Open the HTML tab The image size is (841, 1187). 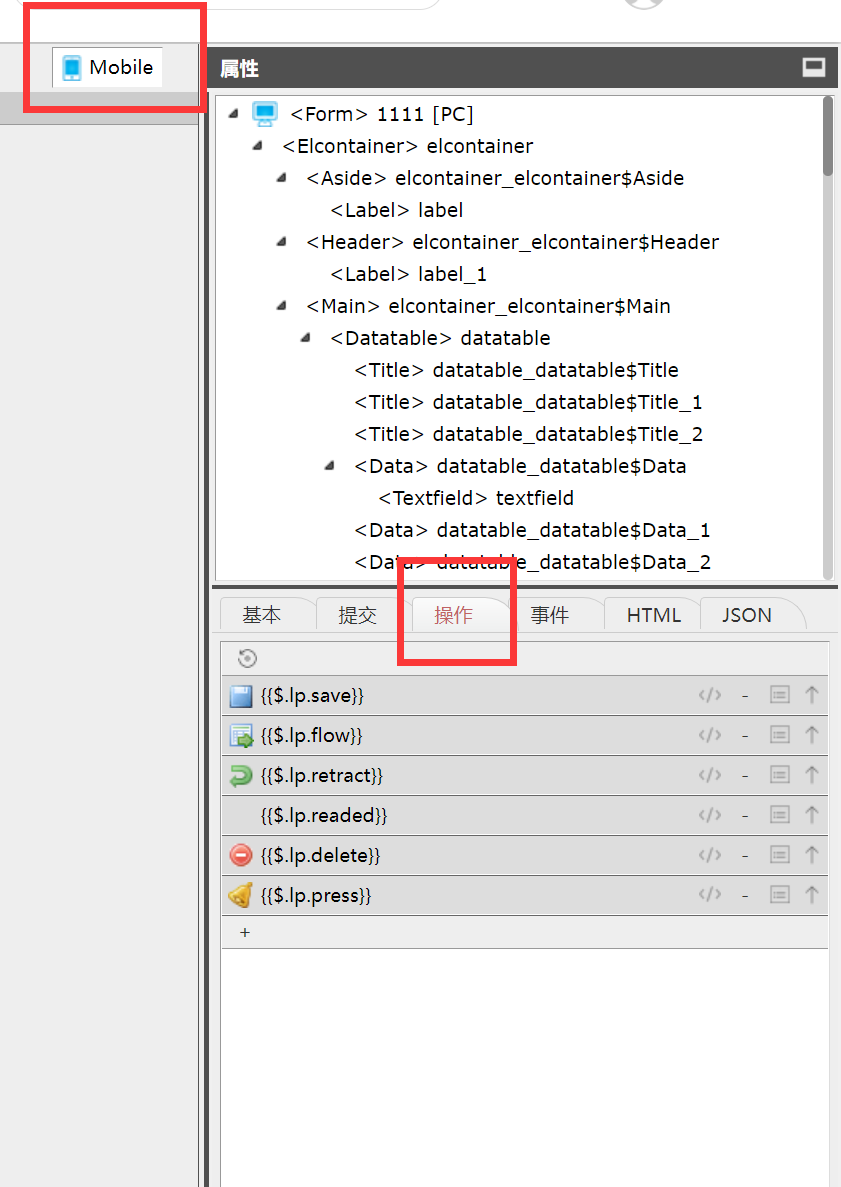point(654,615)
